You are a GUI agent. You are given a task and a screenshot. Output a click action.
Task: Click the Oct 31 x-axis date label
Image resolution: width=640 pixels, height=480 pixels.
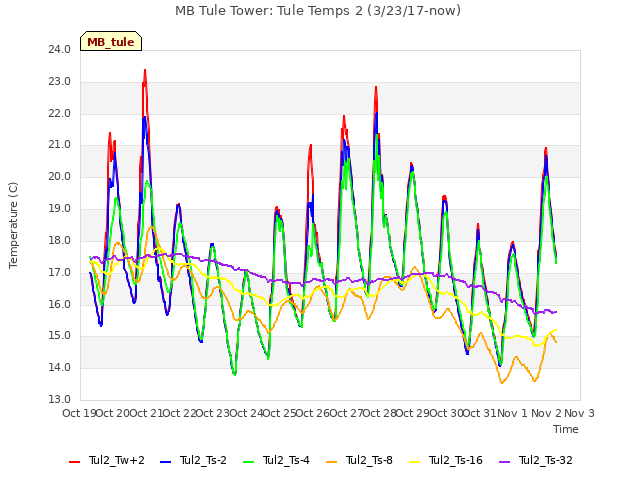coord(480,413)
